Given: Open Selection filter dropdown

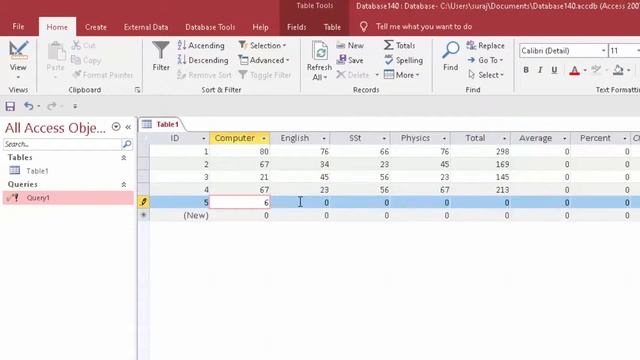Looking at the screenshot, I should (262, 45).
